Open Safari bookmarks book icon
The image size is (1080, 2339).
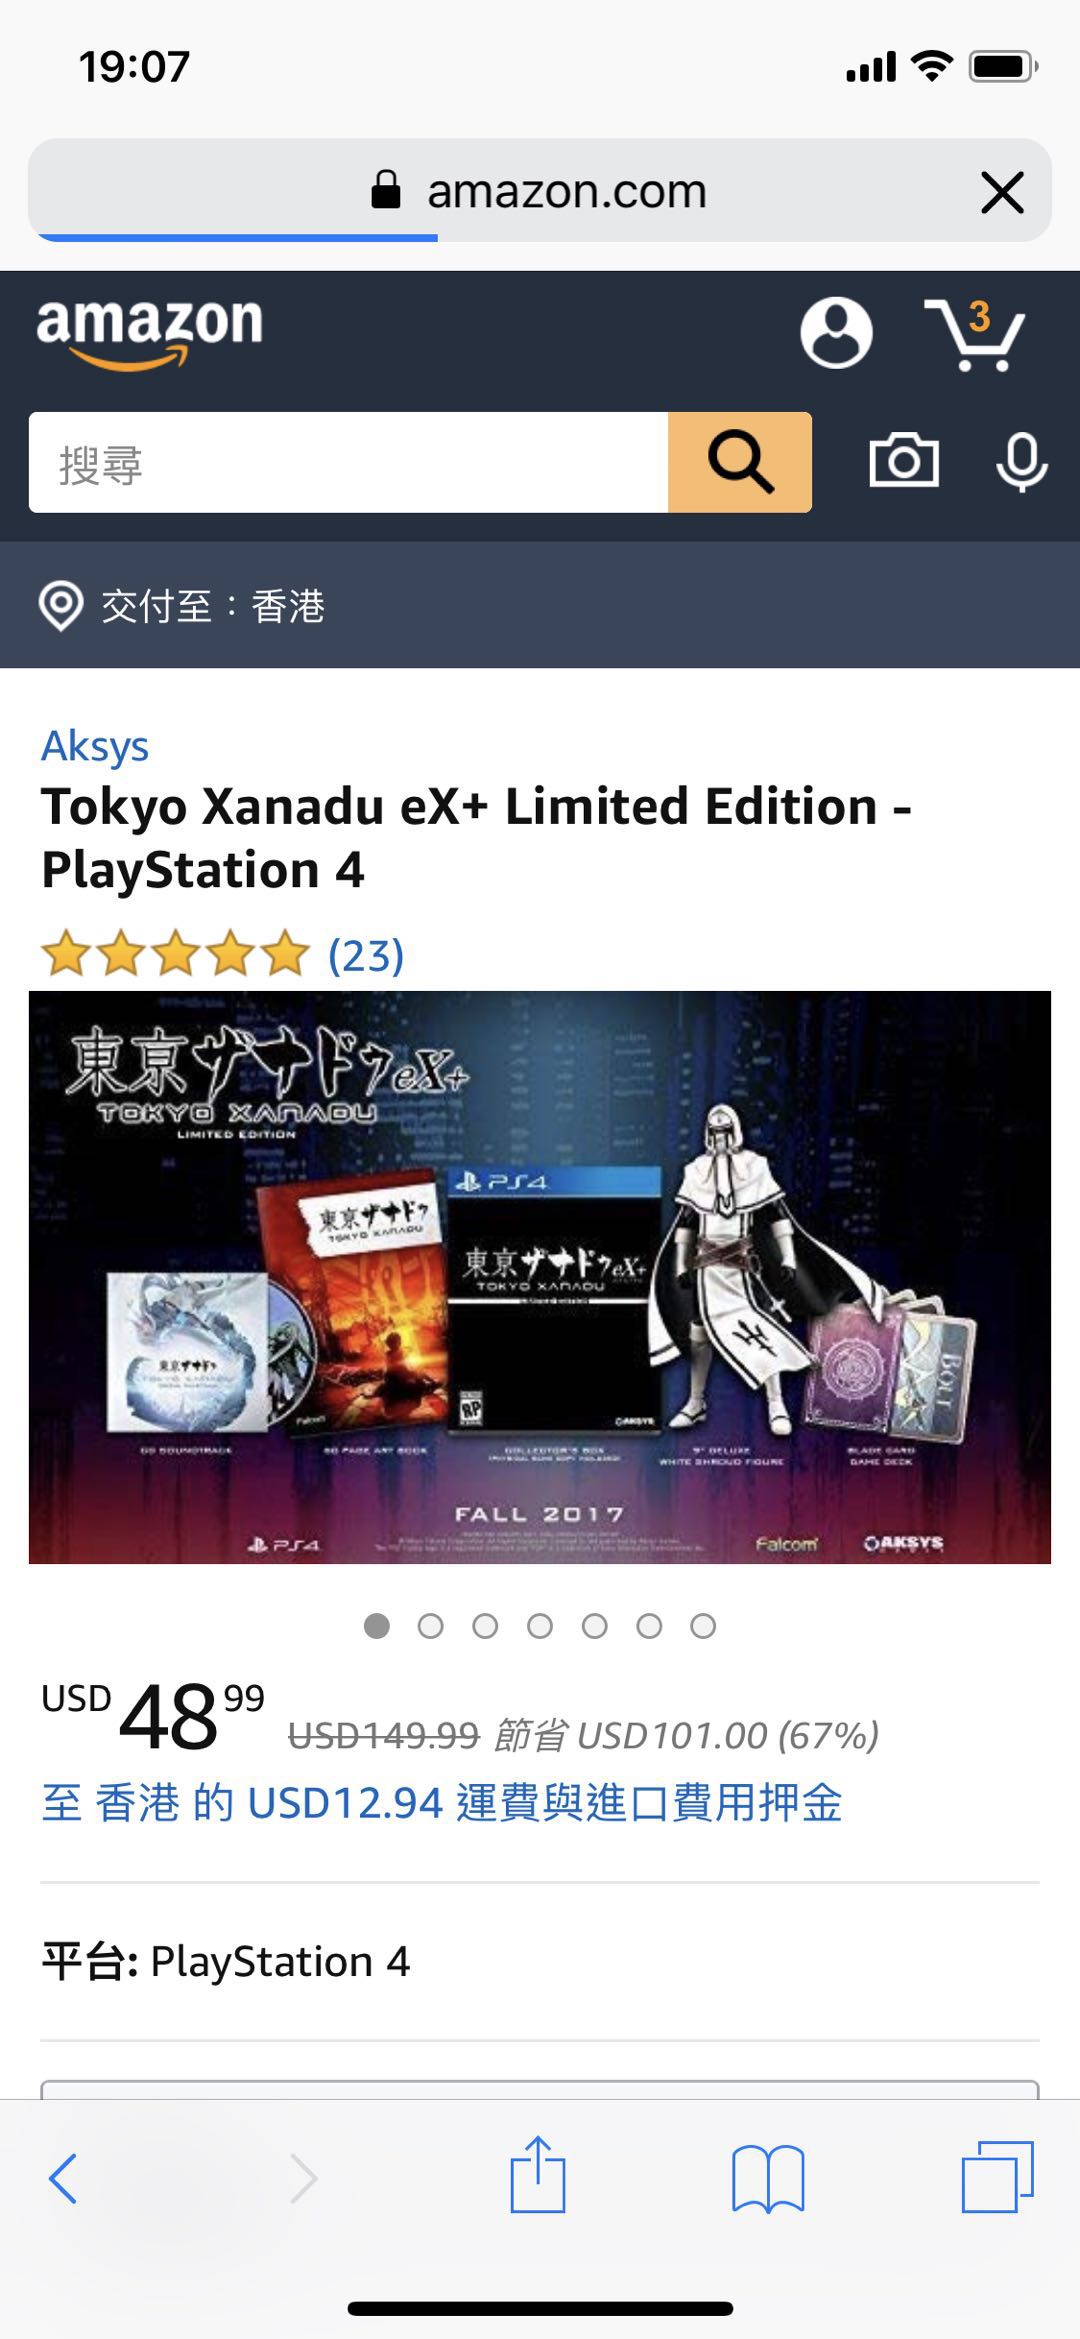(768, 2178)
